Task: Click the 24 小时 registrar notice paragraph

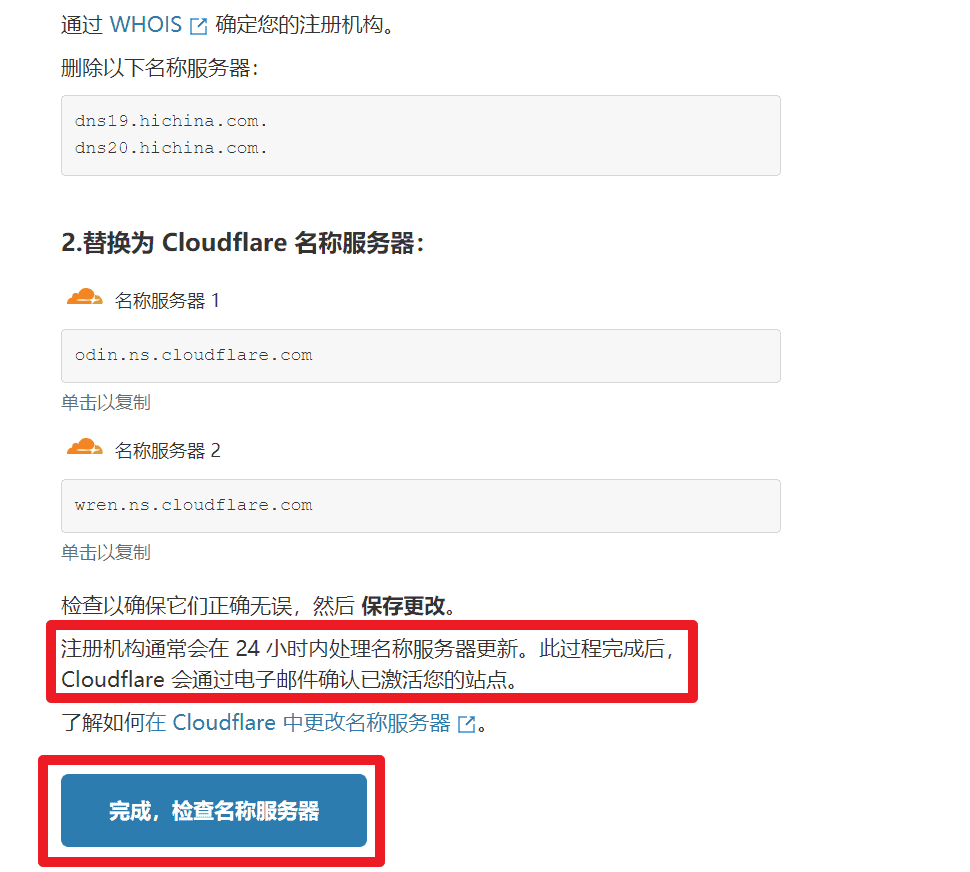Action: 369,664
